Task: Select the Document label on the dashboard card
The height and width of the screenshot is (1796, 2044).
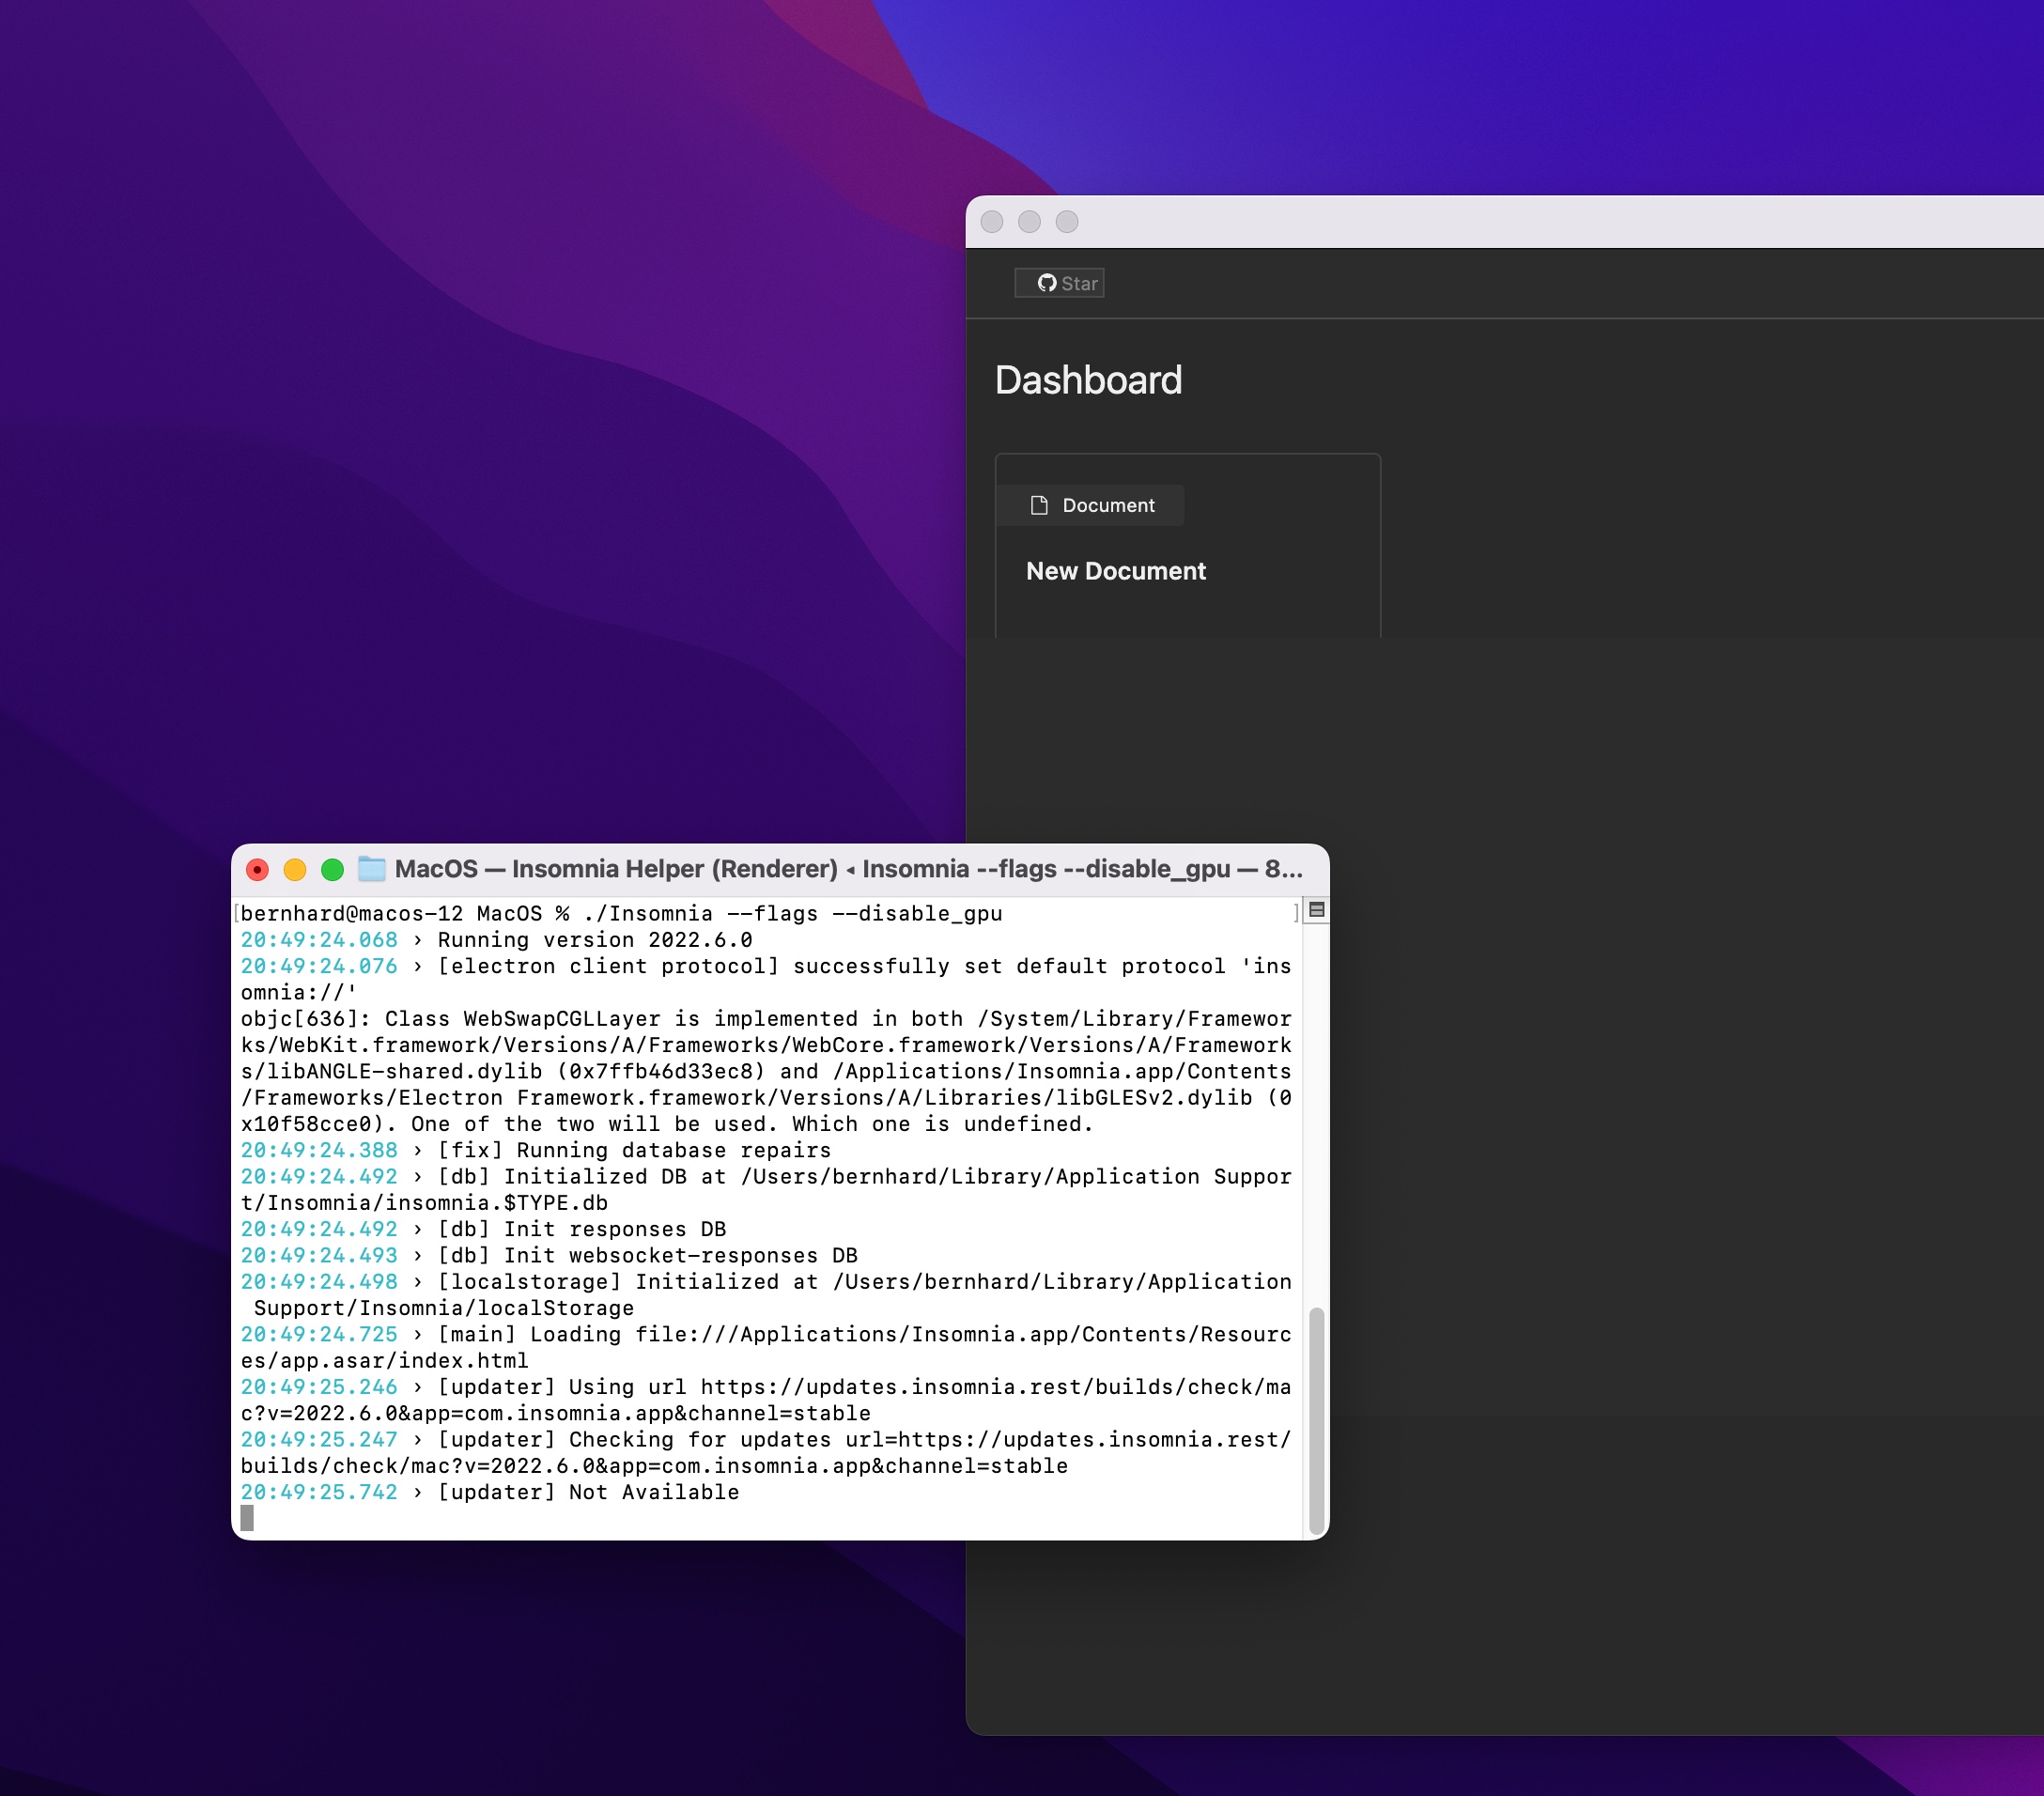Action: coord(1108,505)
